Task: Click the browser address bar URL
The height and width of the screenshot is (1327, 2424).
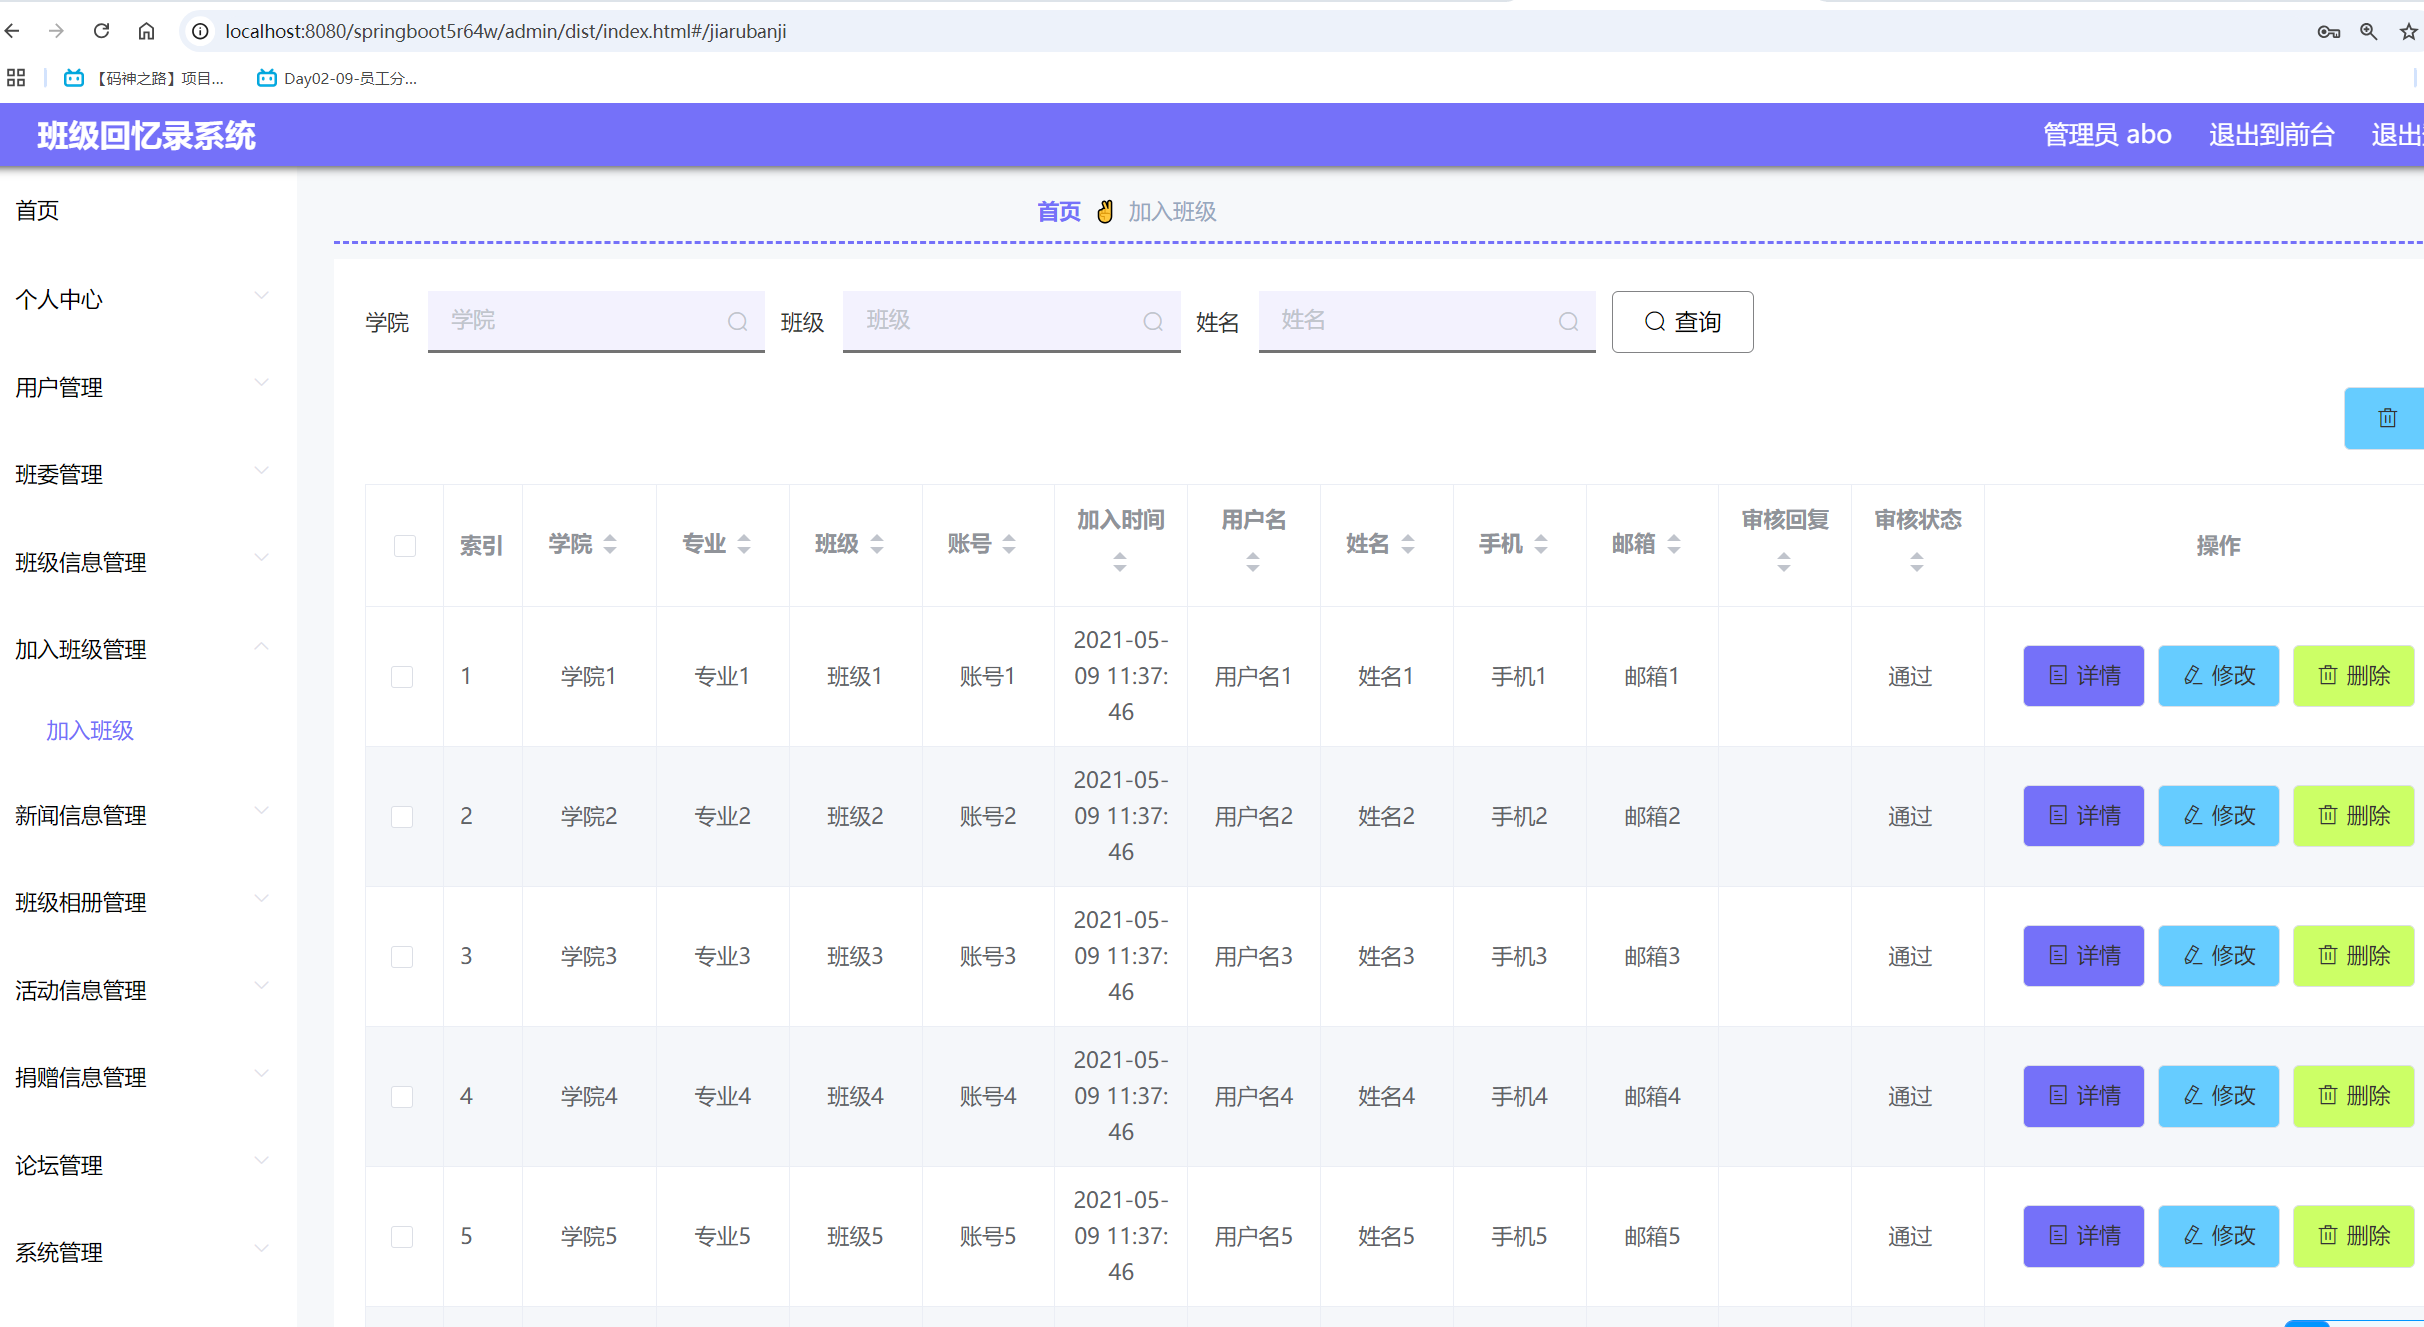Action: coord(506,31)
